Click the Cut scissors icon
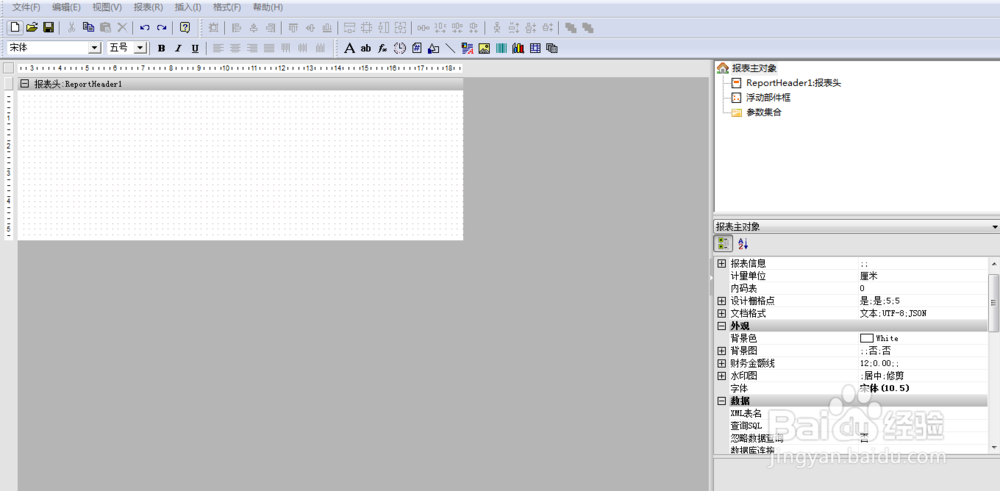Screen dimensions: 1000x491 coord(72,27)
